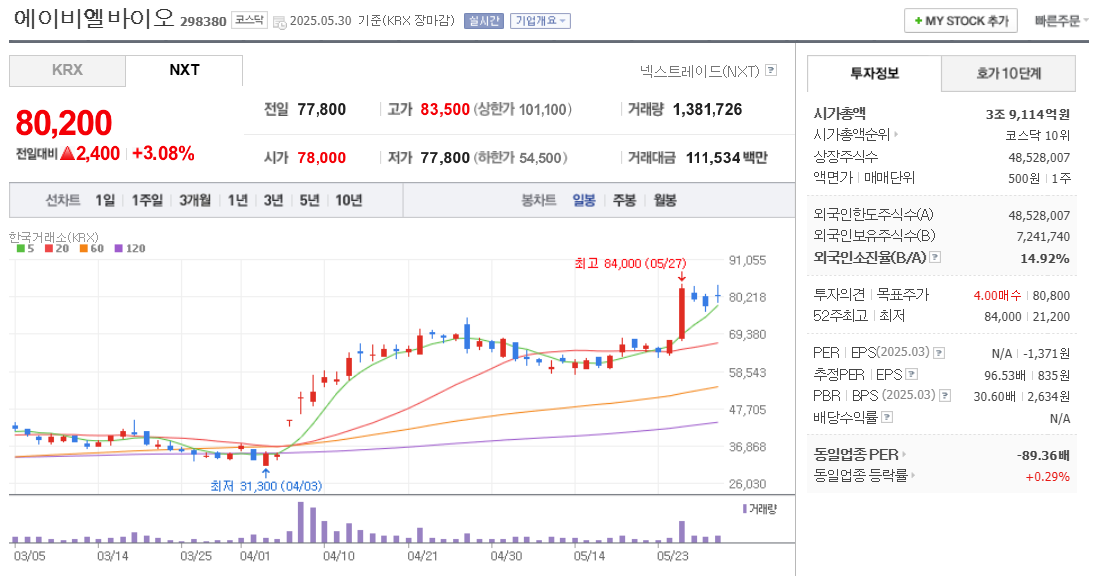1103x576 pixels.
Task: Open the 호가 10단계 tab
Action: click(1007, 74)
